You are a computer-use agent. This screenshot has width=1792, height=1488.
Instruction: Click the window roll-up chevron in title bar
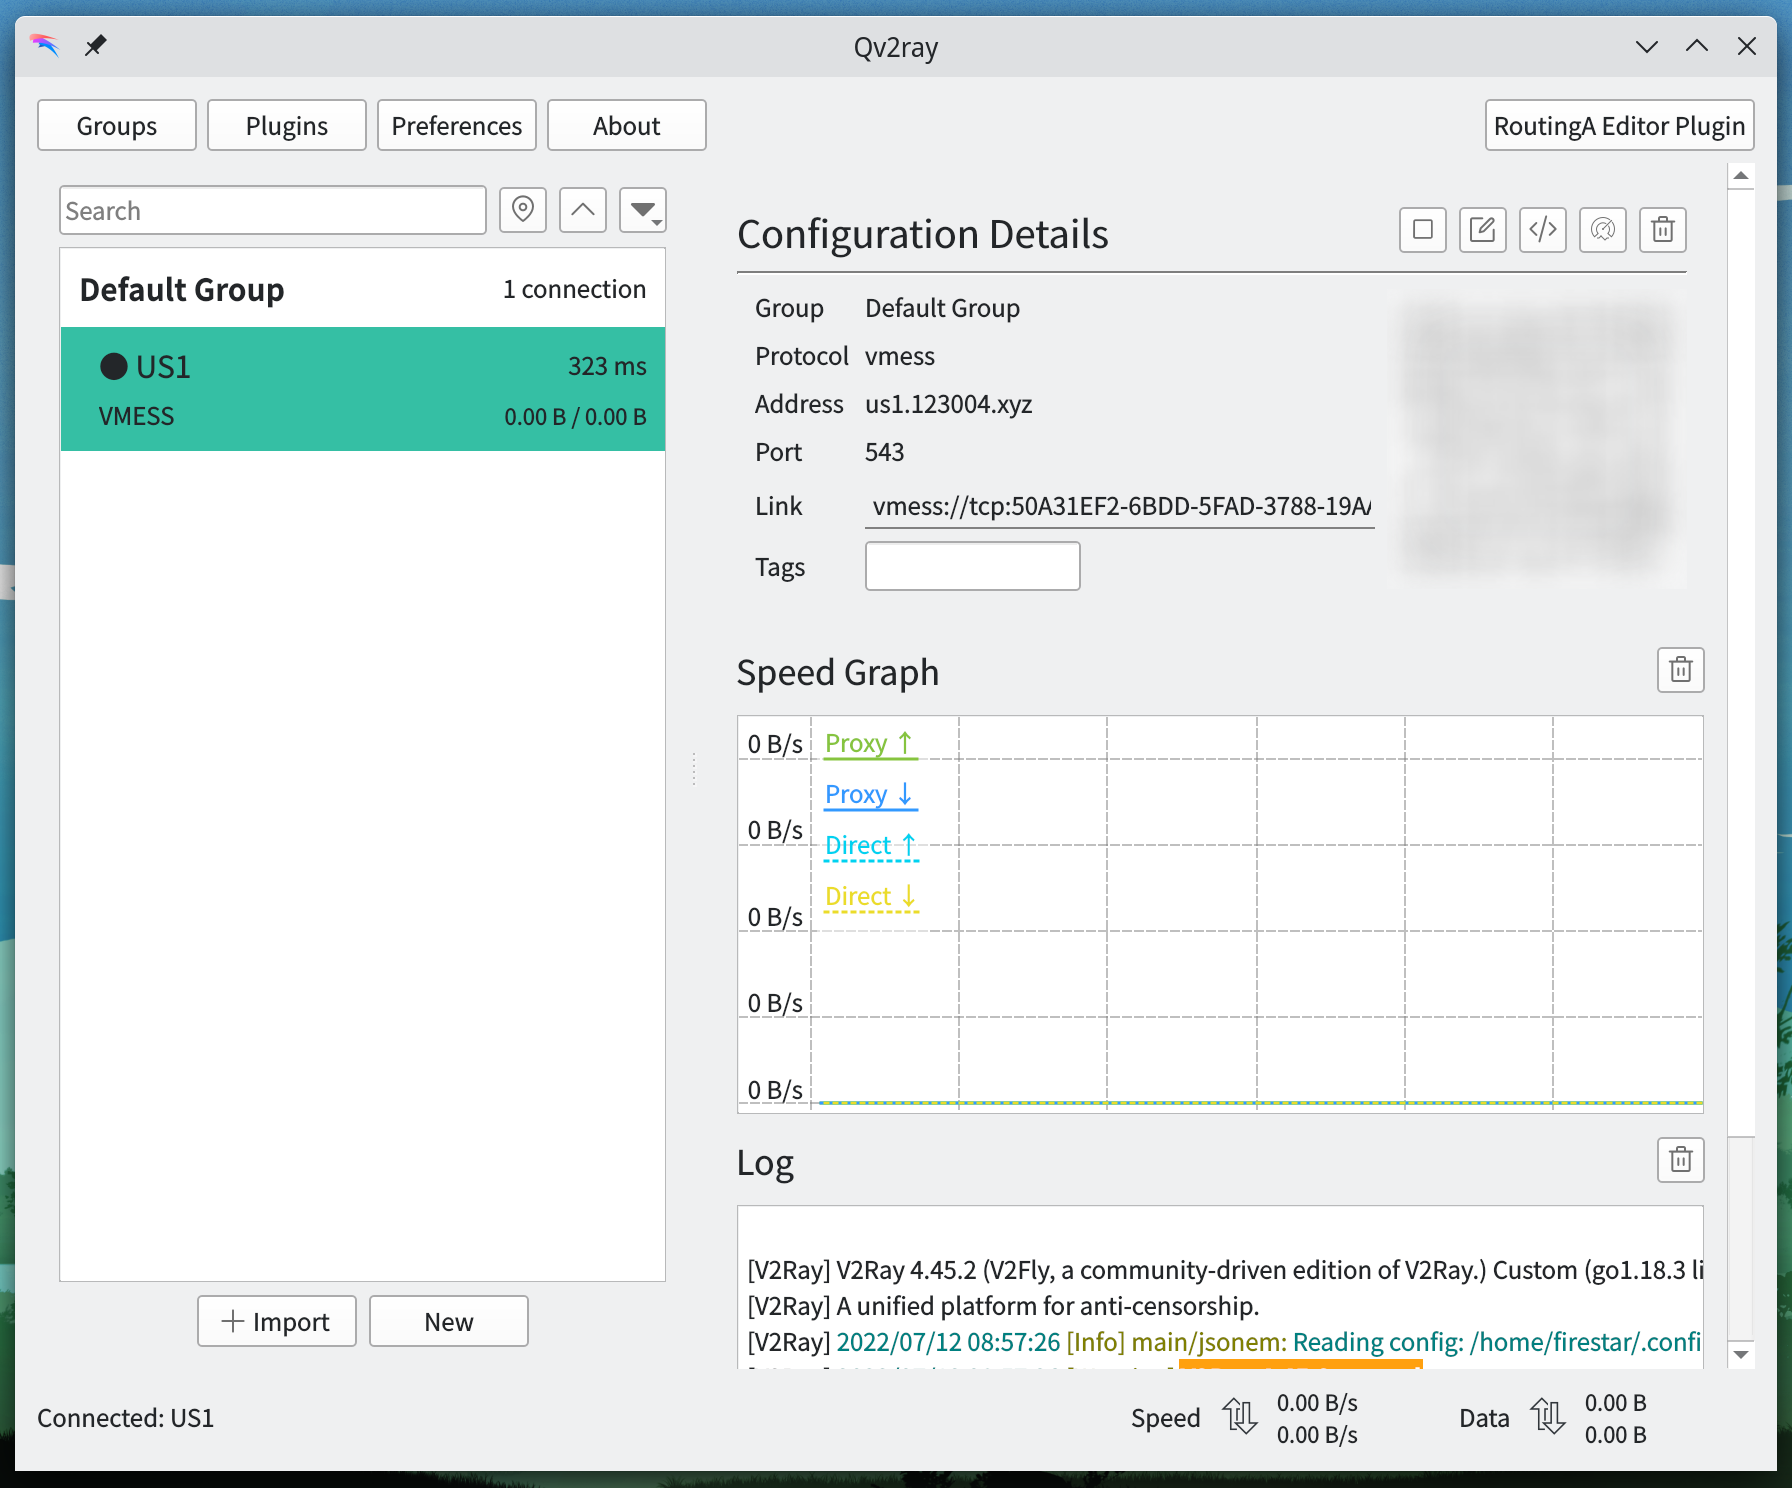[x=1697, y=46]
